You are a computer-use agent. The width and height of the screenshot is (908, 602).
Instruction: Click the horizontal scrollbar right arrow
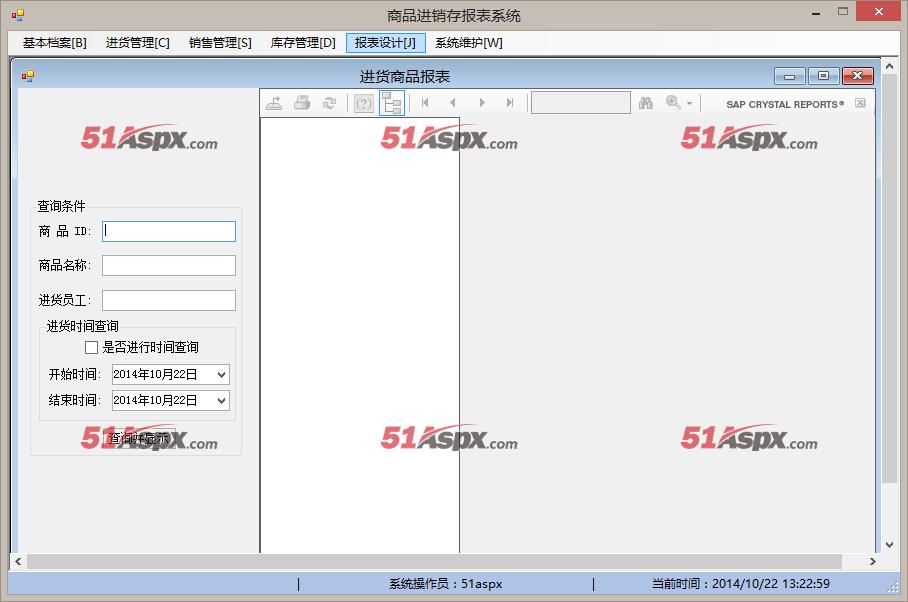[x=872, y=561]
